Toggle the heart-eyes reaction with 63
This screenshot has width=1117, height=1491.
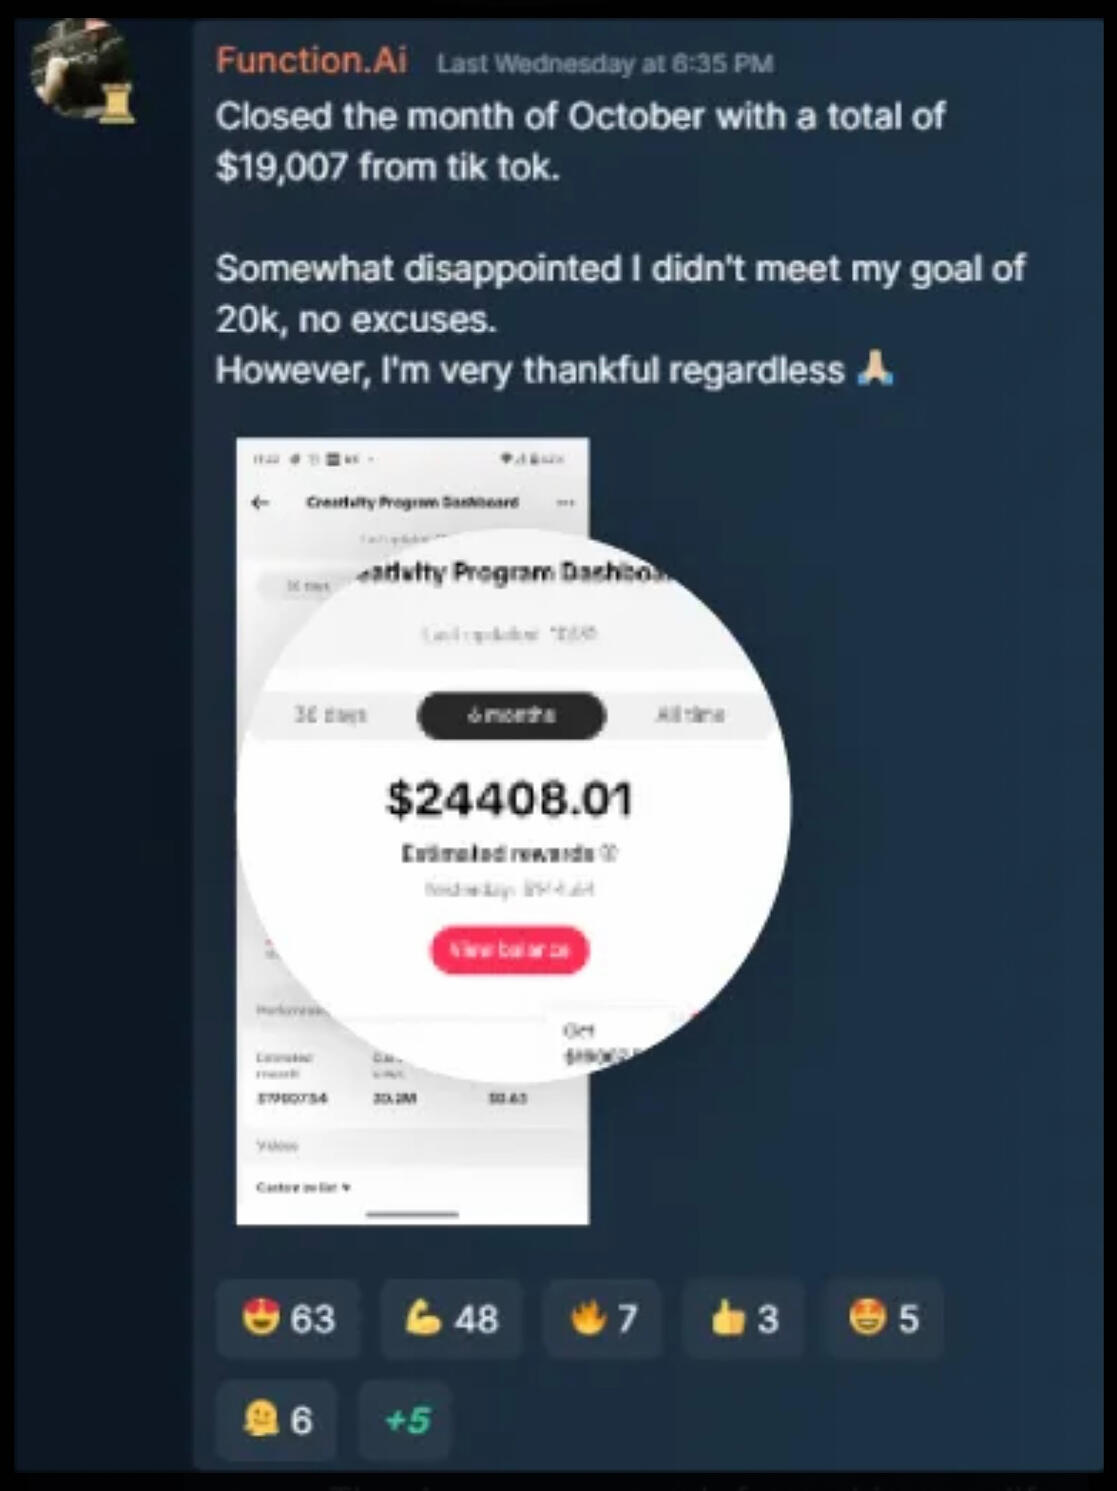click(x=288, y=1318)
